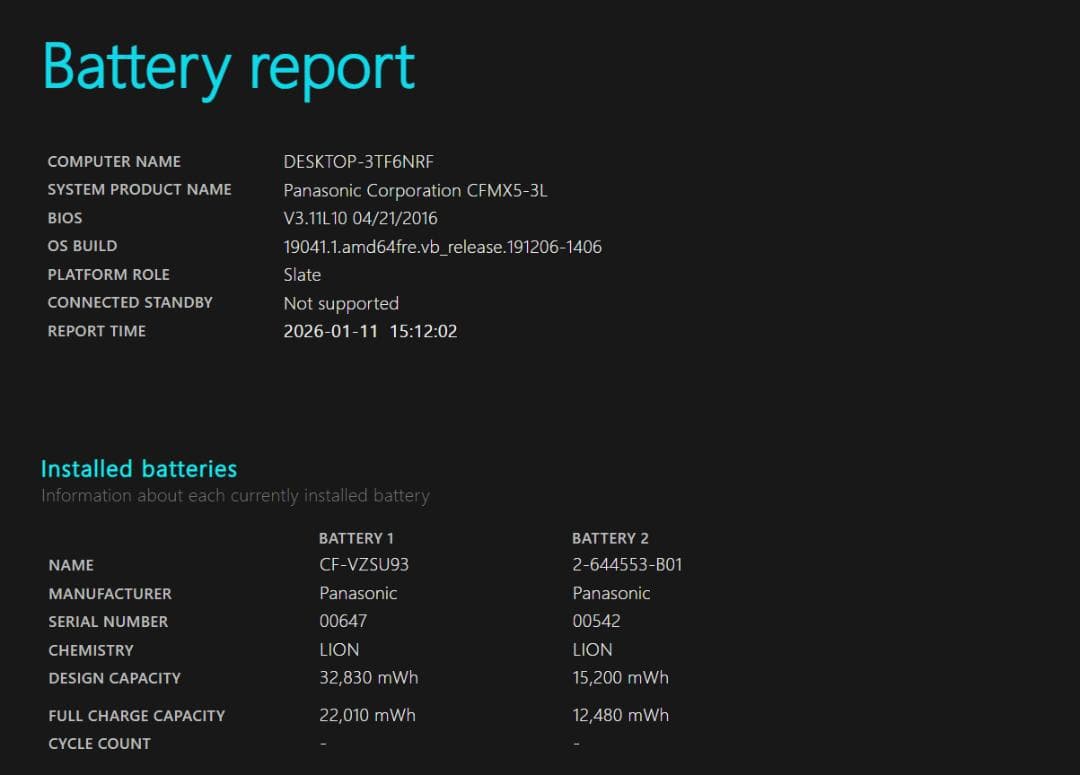Click the Battery report title heading
Viewport: 1080px width, 775px height.
tap(228, 68)
